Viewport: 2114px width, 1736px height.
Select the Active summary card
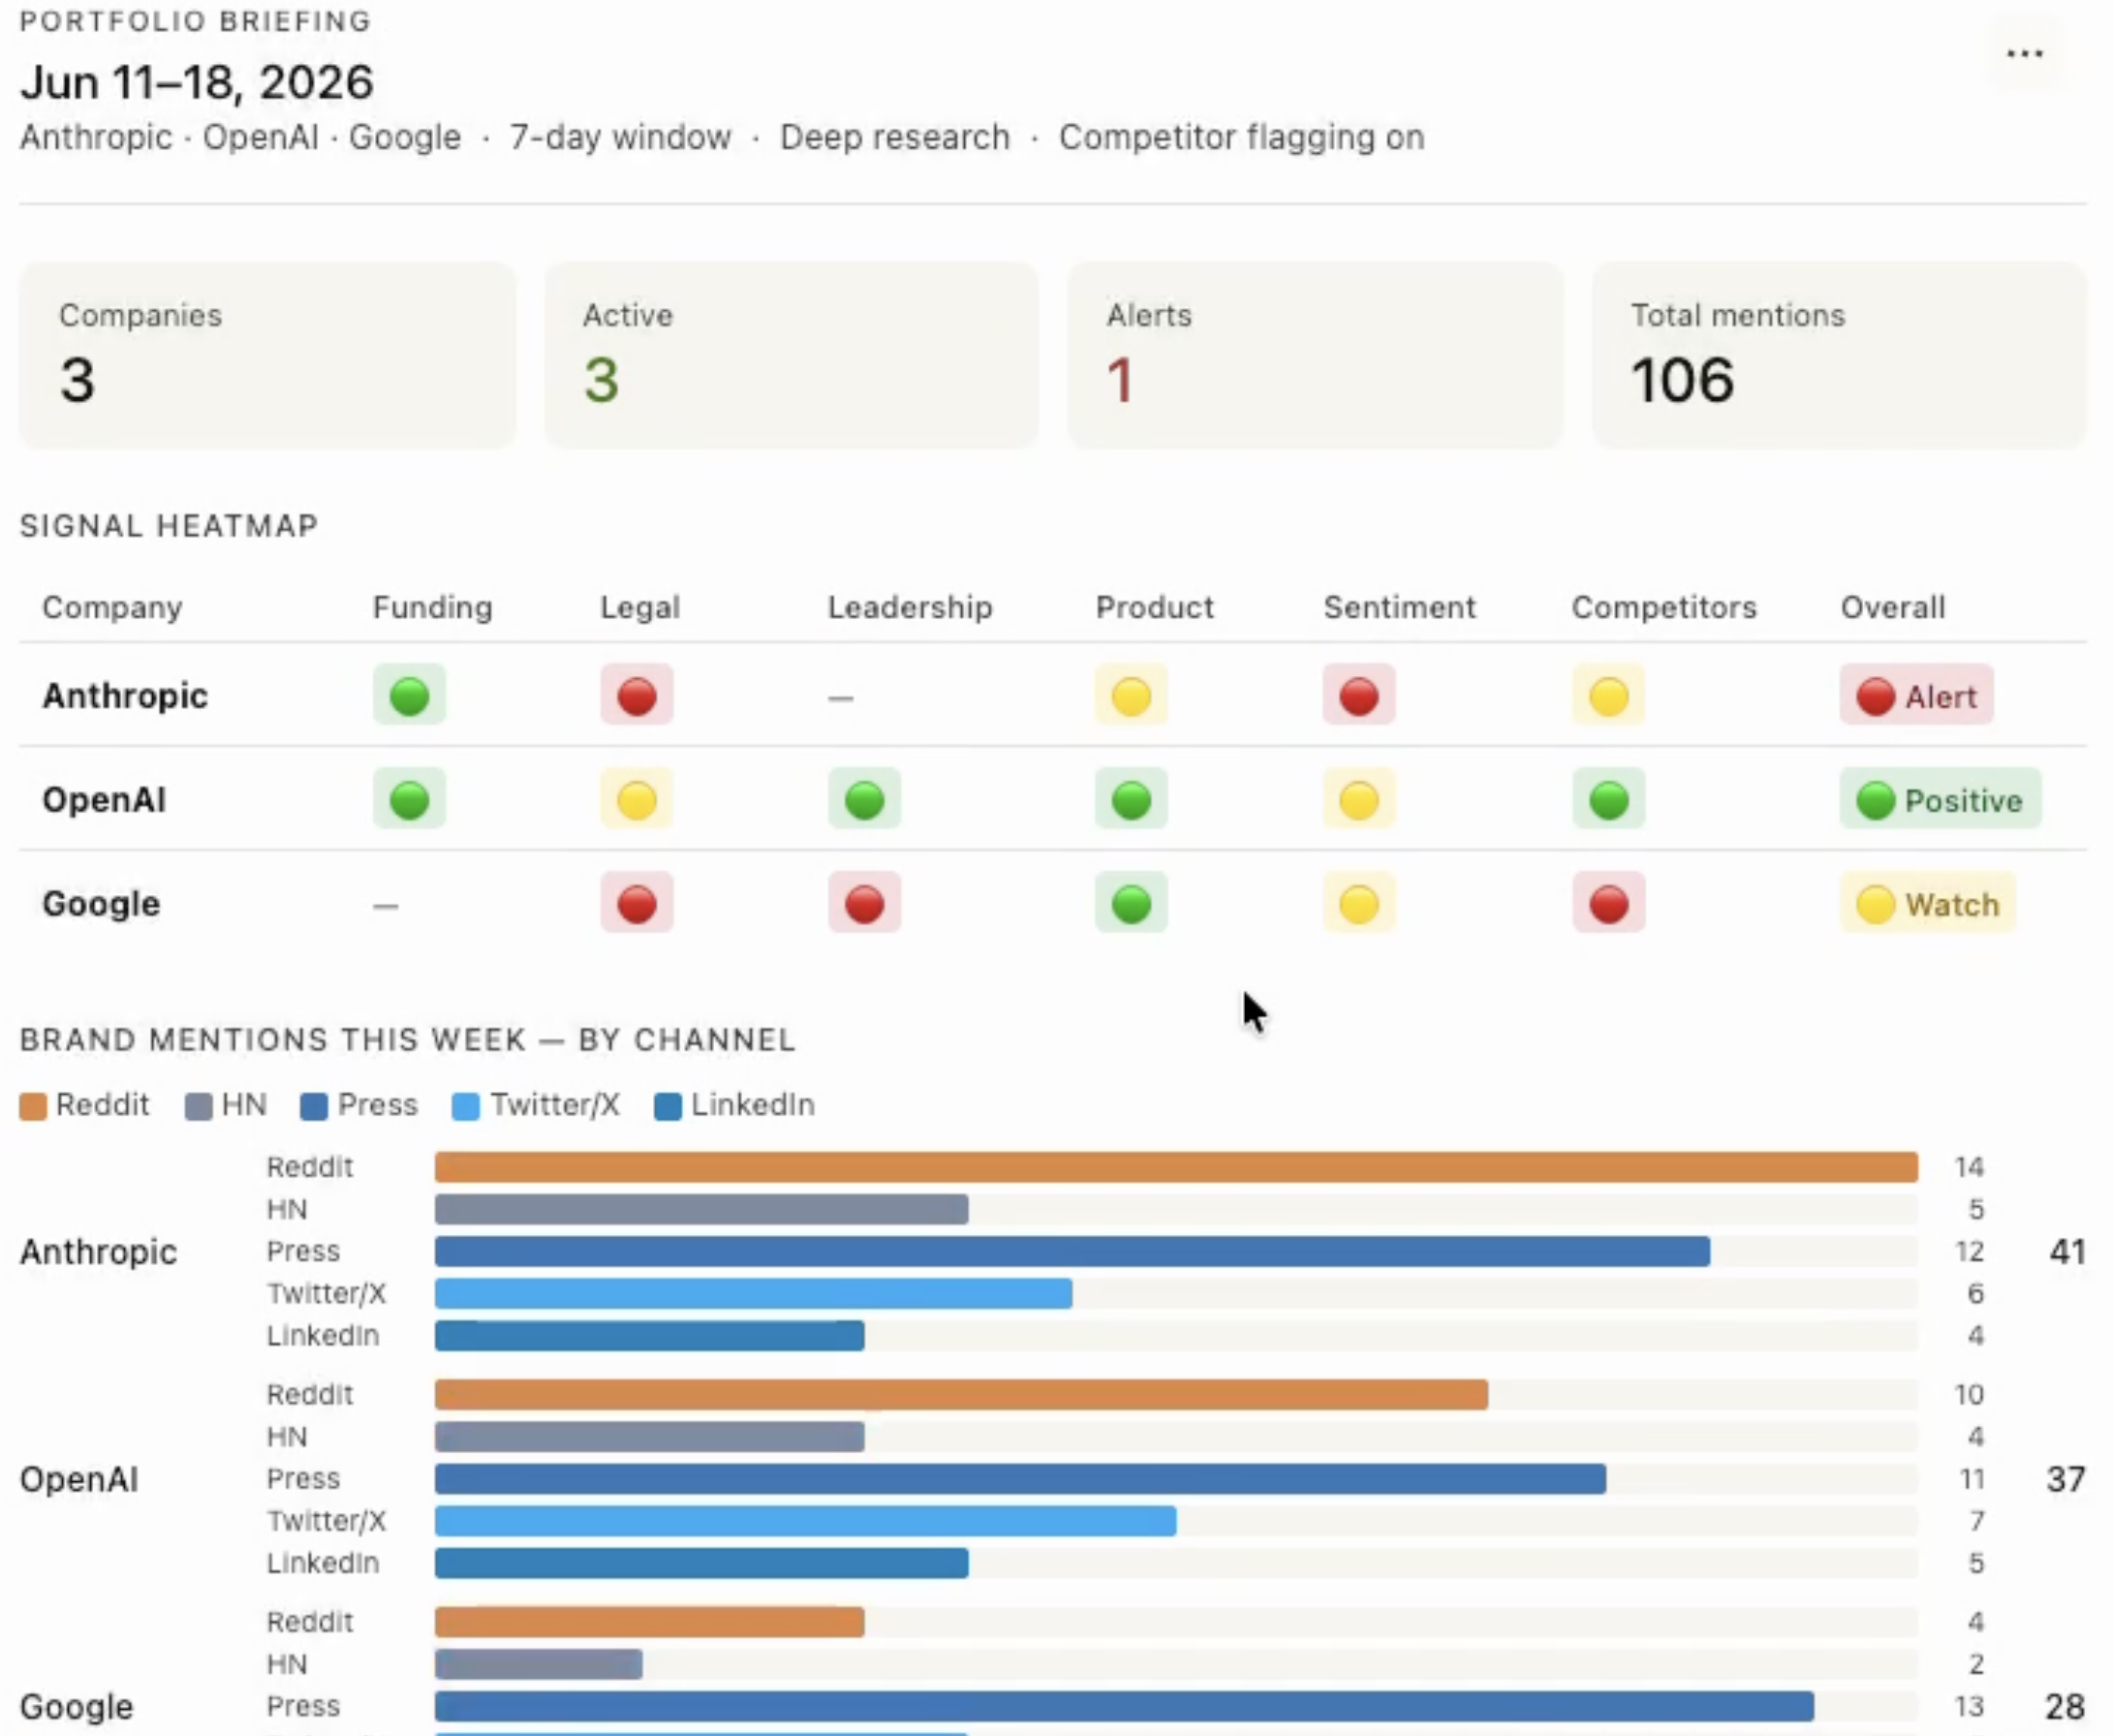[x=791, y=355]
